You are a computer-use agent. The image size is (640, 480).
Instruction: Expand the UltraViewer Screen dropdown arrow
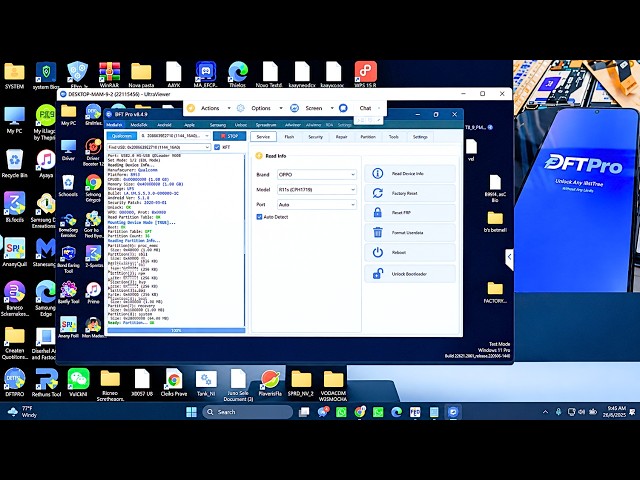(x=332, y=108)
